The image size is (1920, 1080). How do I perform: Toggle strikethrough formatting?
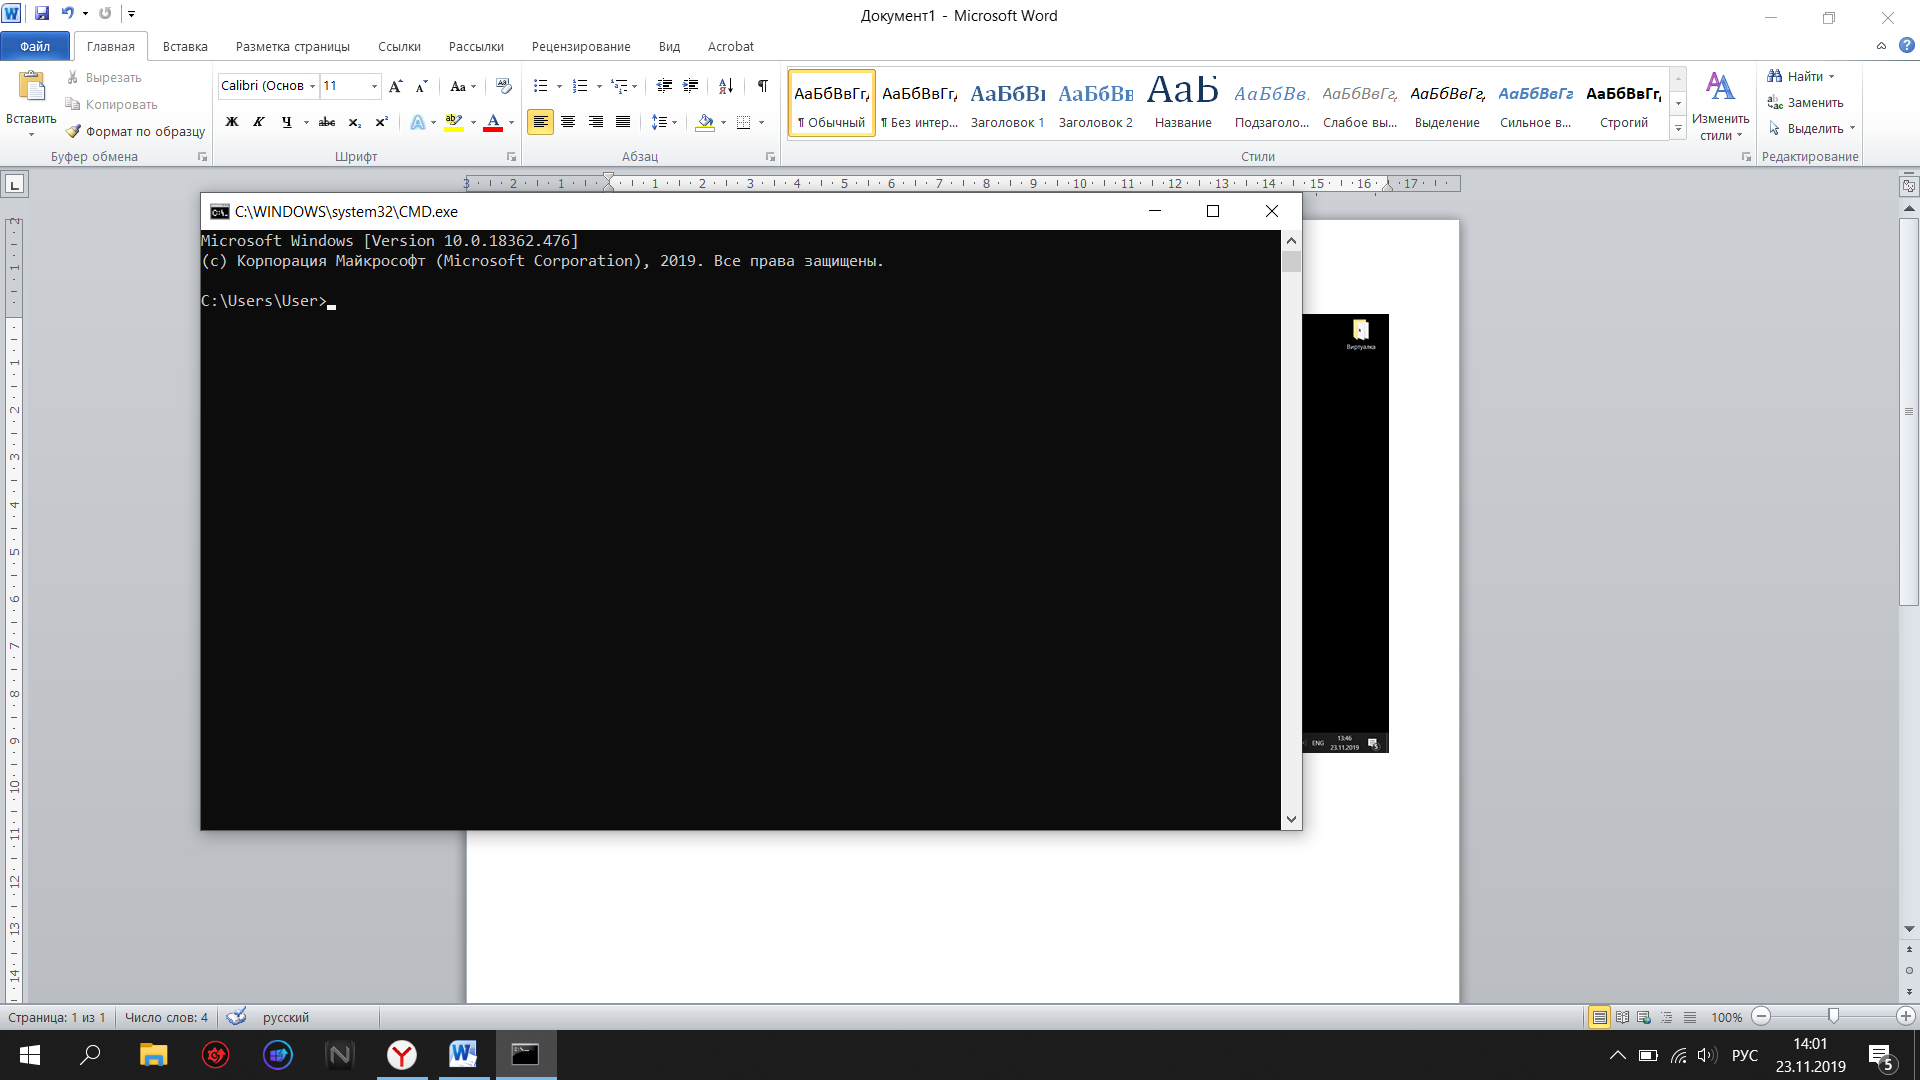tap(327, 122)
